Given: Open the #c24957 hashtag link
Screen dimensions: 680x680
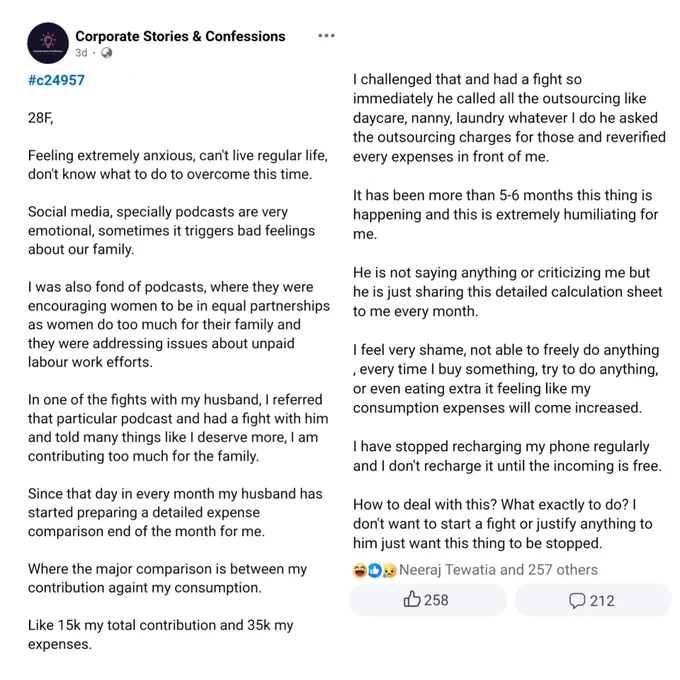Looking at the screenshot, I should tap(56, 80).
